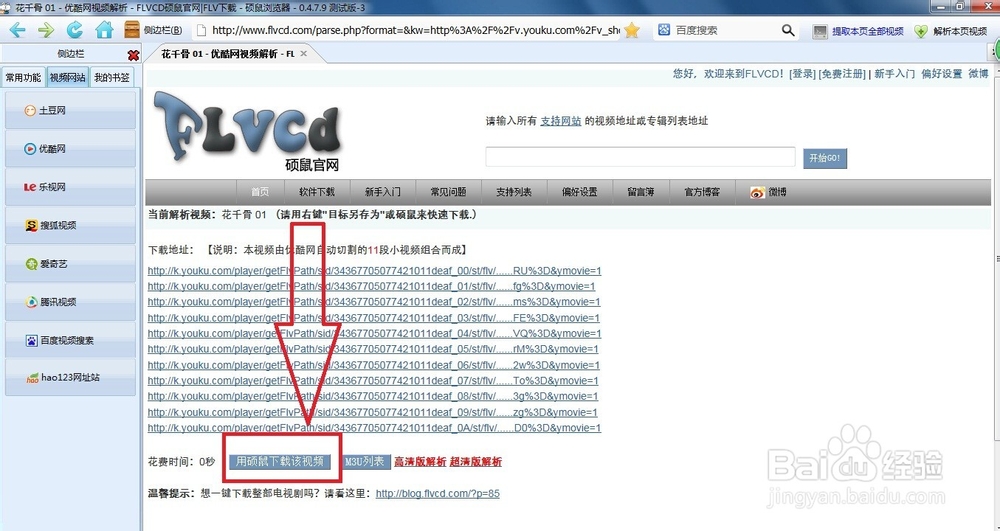1000x531 pixels.
Task: Click the video URL input field
Action: tap(640, 157)
